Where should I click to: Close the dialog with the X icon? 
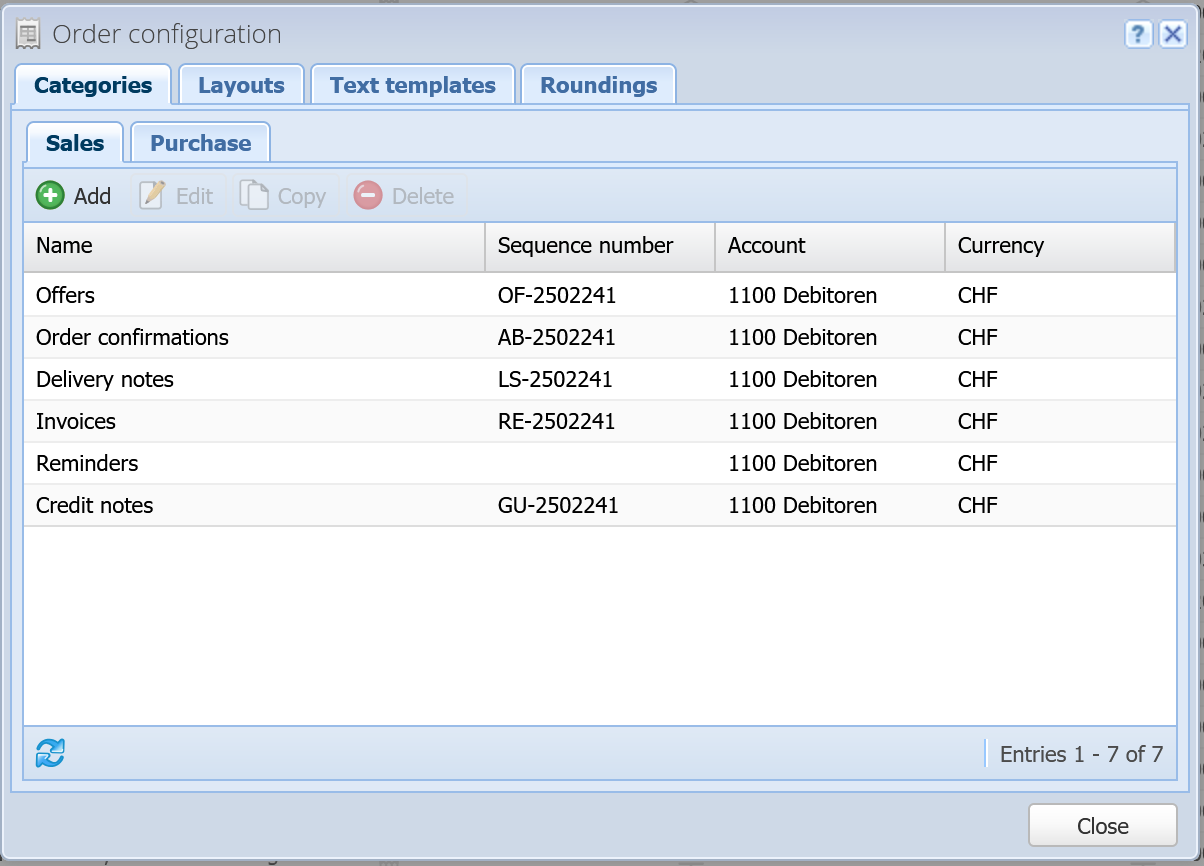[1172, 35]
